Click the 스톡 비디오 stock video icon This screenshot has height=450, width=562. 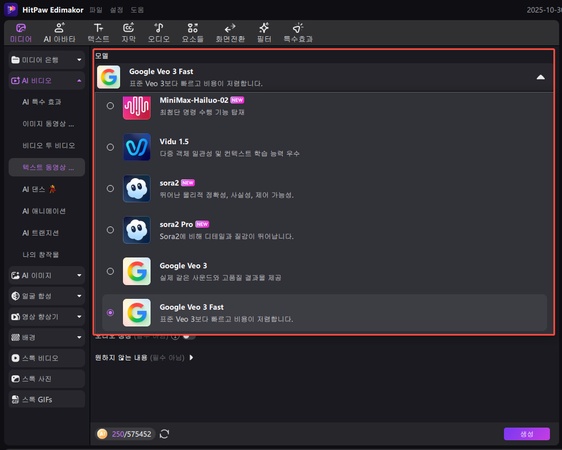click(15, 358)
